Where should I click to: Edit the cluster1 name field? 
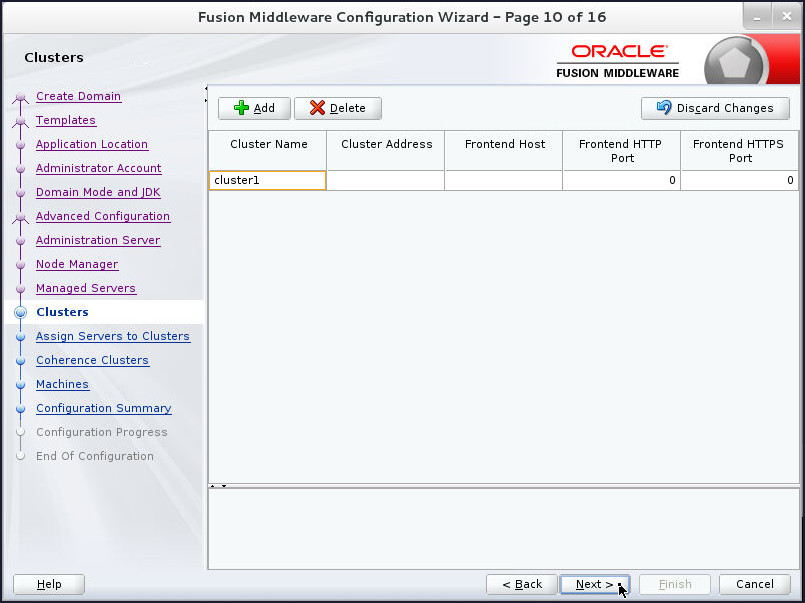pos(267,180)
